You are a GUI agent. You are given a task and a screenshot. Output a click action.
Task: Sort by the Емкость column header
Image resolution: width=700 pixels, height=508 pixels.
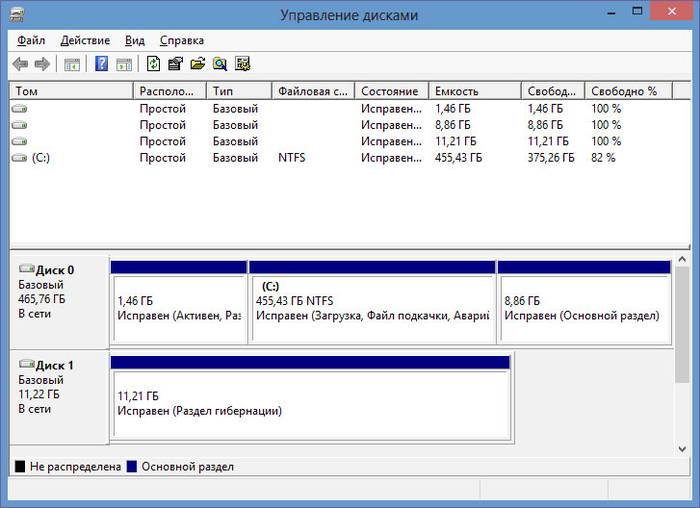(474, 91)
